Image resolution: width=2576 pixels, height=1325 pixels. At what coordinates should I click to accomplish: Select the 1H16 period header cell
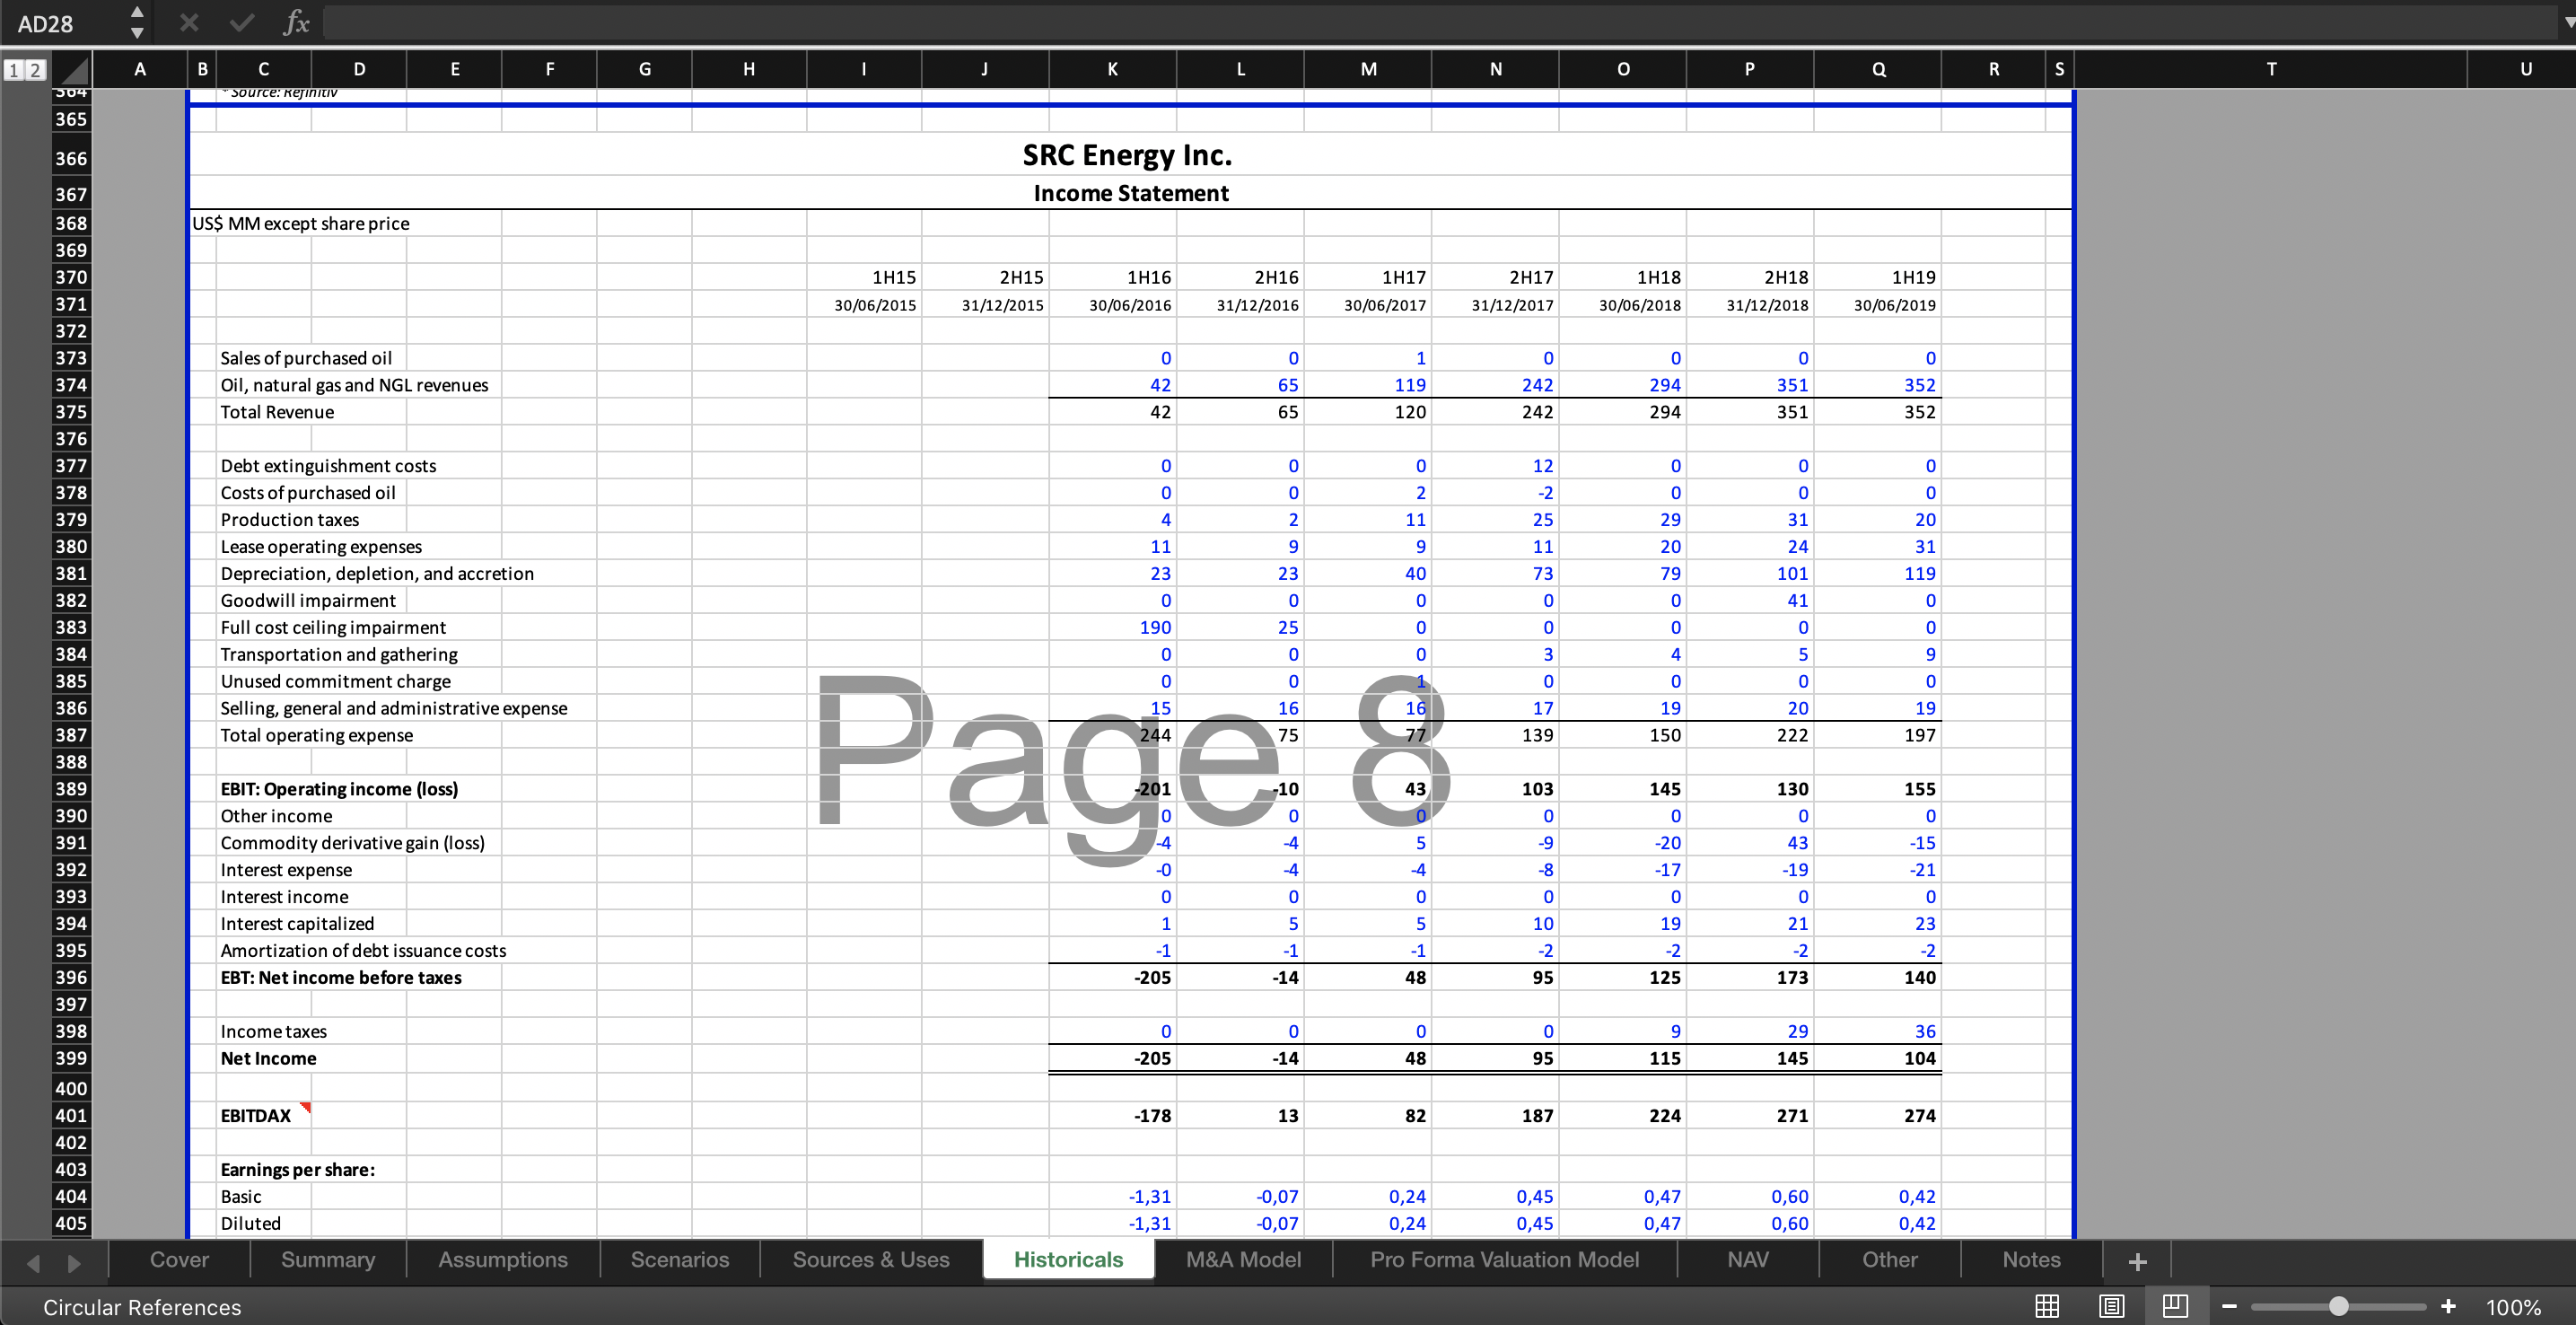pos(1112,277)
